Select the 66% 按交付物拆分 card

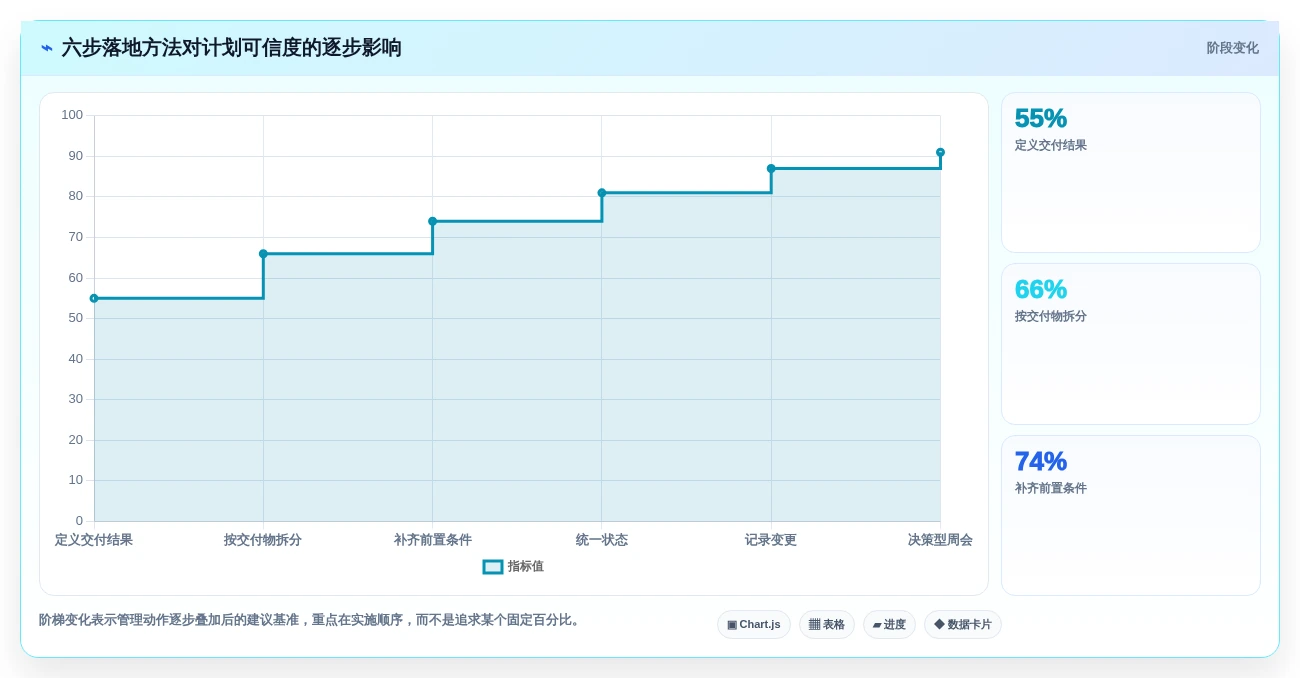click(x=1131, y=344)
